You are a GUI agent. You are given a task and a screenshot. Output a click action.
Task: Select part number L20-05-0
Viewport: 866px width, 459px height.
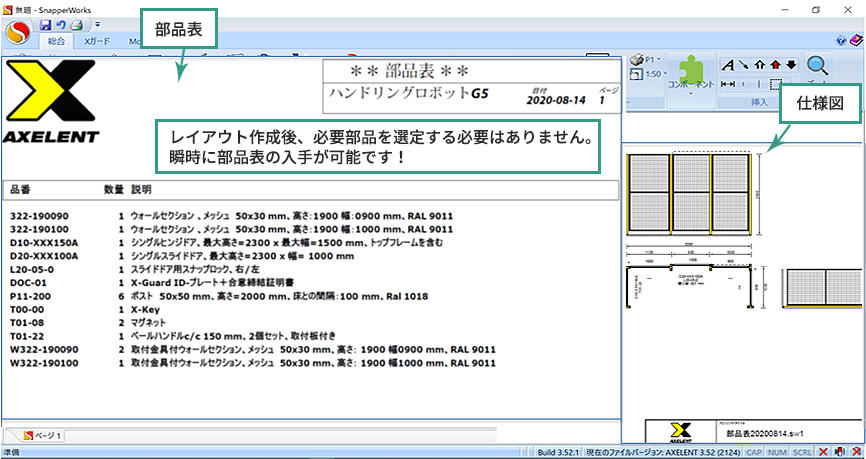pos(32,270)
